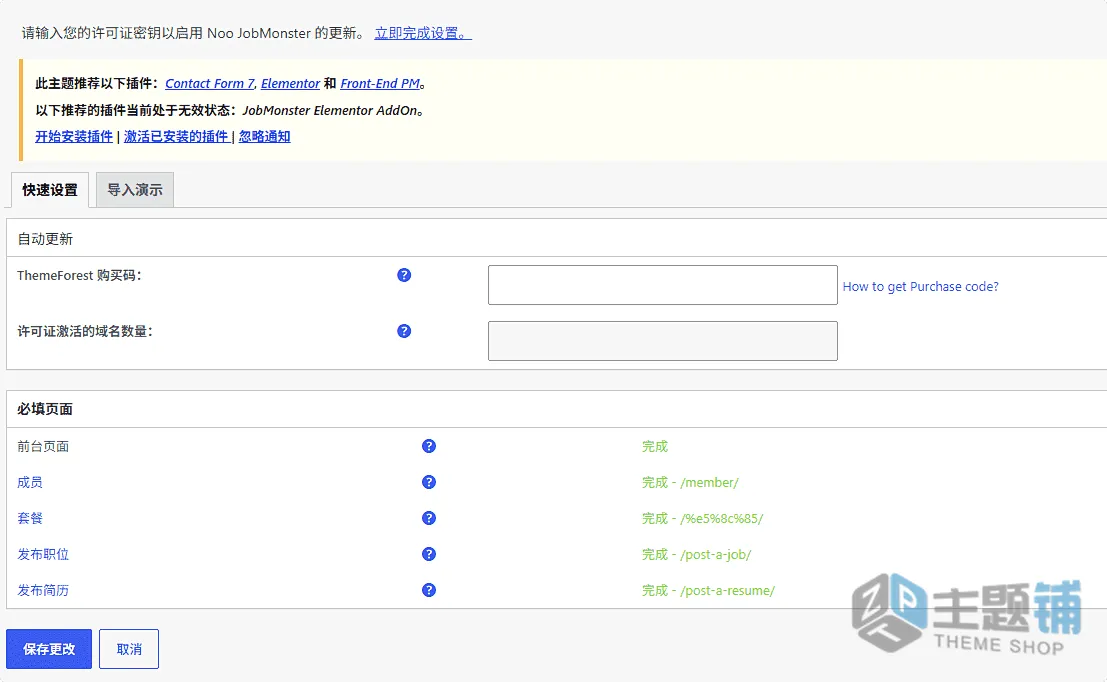Click help icon in 前台页面 row
The height and width of the screenshot is (682, 1107).
point(429,446)
